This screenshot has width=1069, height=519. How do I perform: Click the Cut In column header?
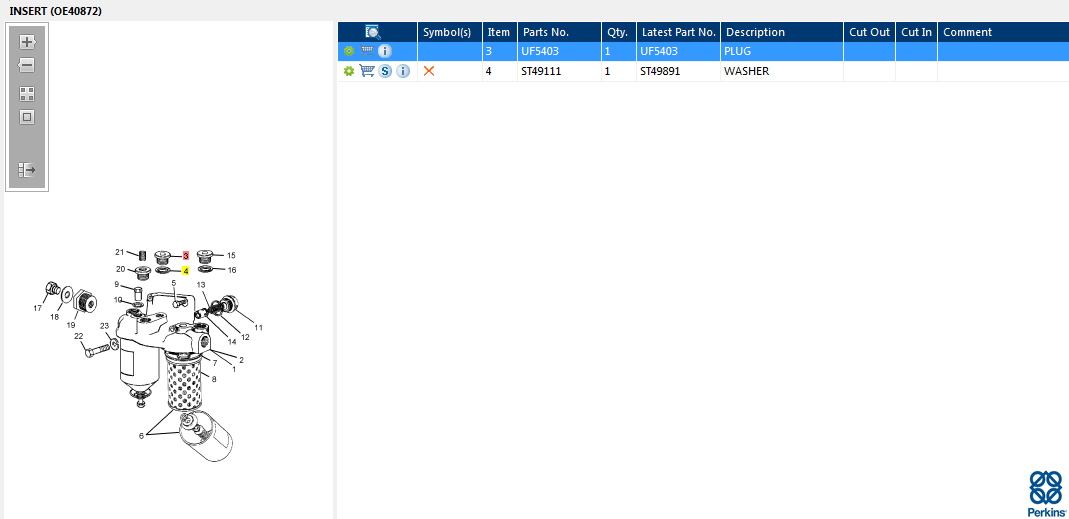click(916, 32)
